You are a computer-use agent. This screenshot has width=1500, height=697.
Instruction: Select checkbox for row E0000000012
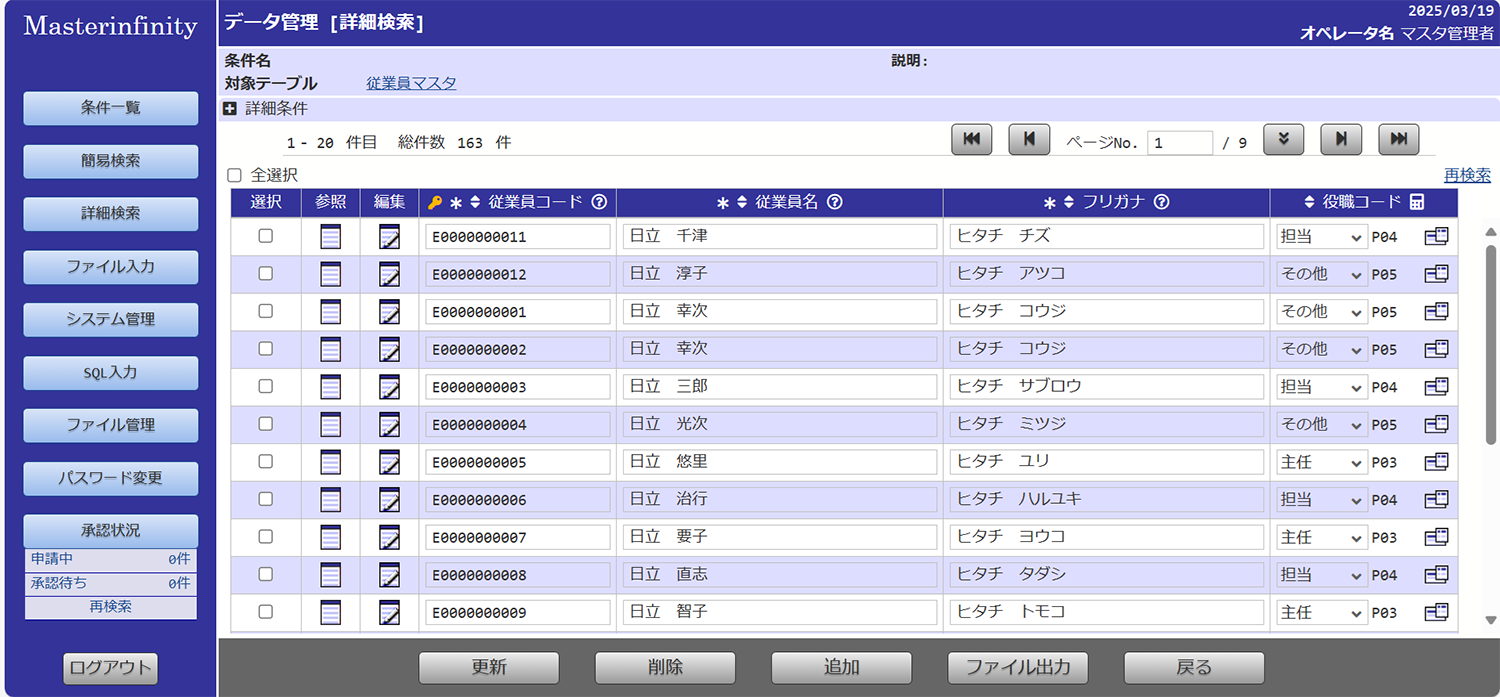point(265,274)
